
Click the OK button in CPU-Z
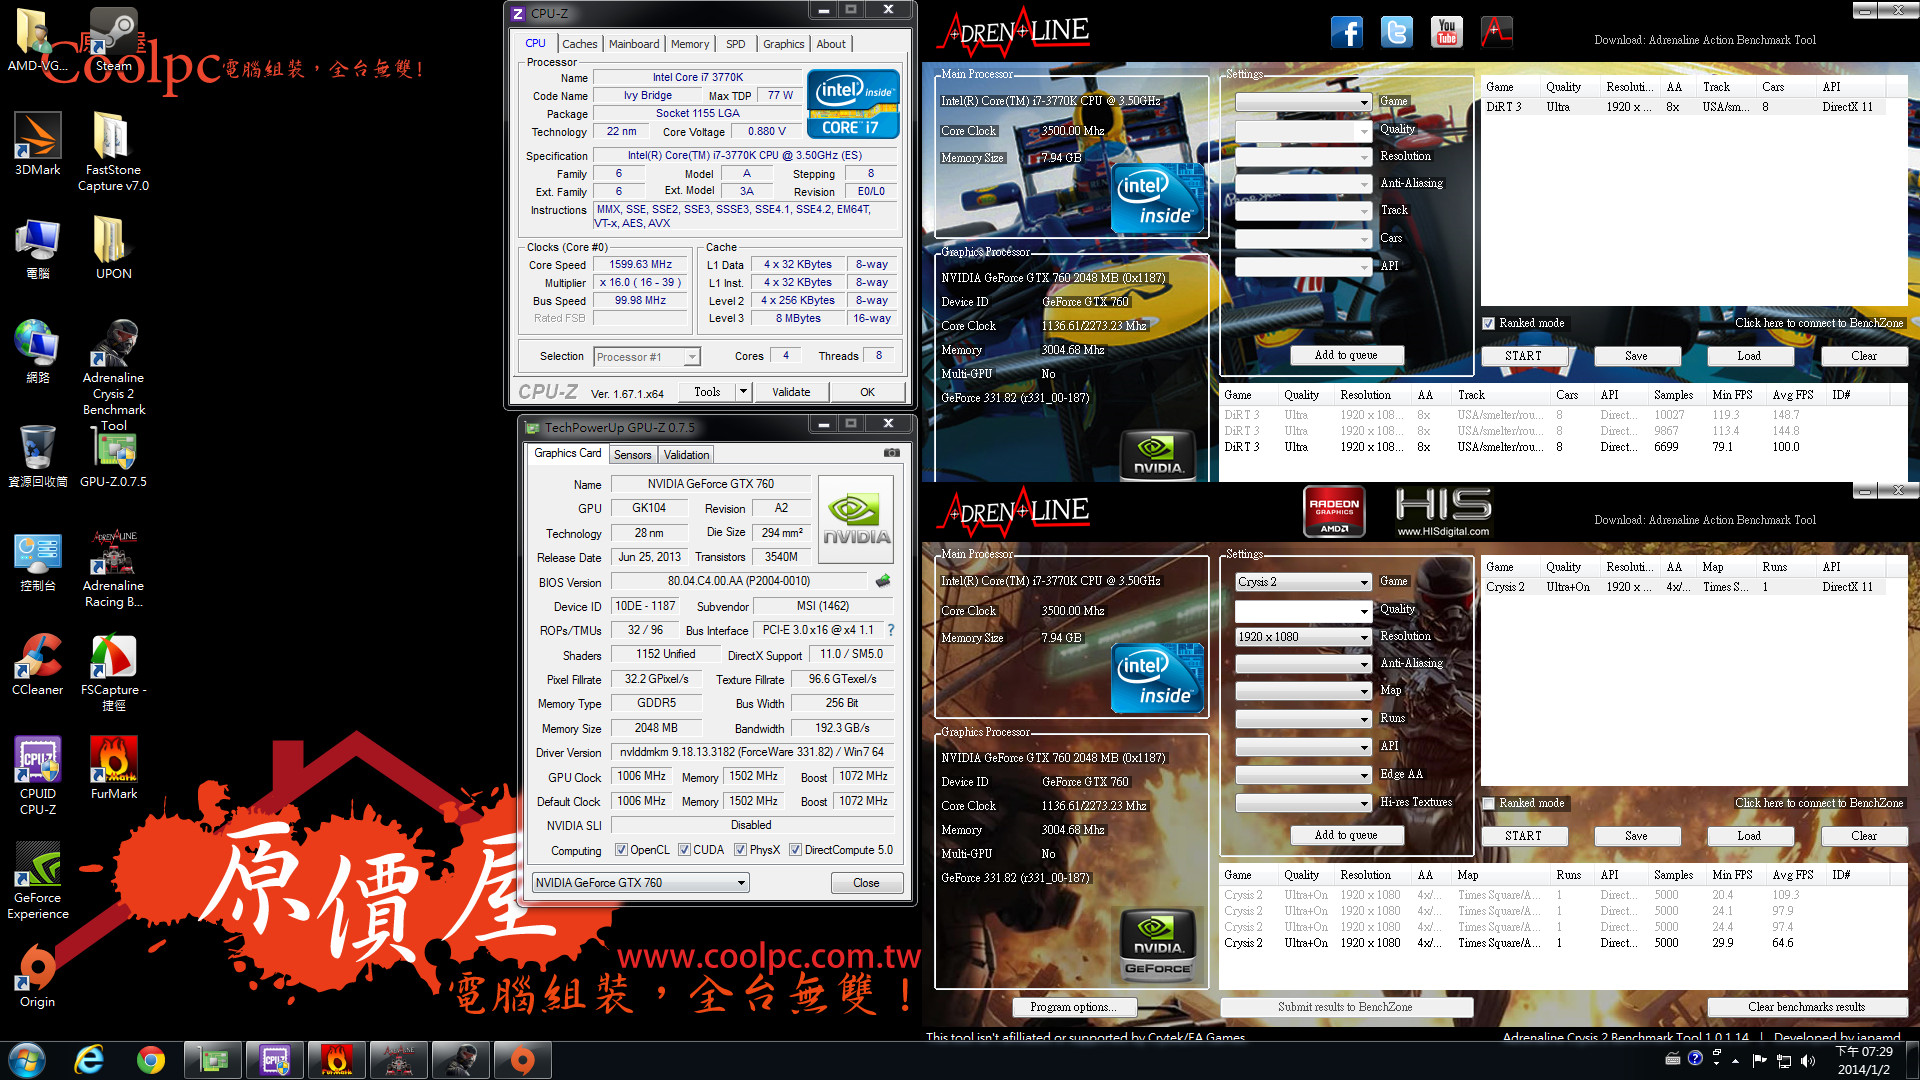click(x=867, y=392)
